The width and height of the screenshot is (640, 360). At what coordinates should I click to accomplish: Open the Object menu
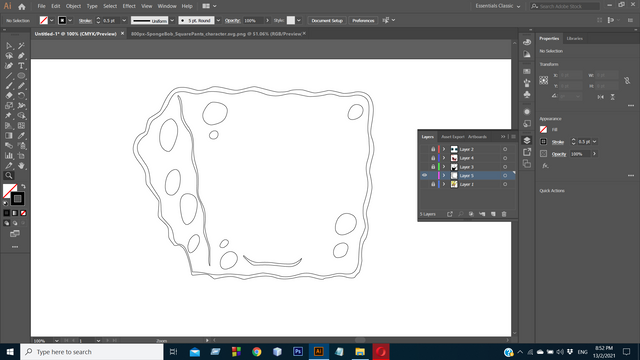(73, 6)
